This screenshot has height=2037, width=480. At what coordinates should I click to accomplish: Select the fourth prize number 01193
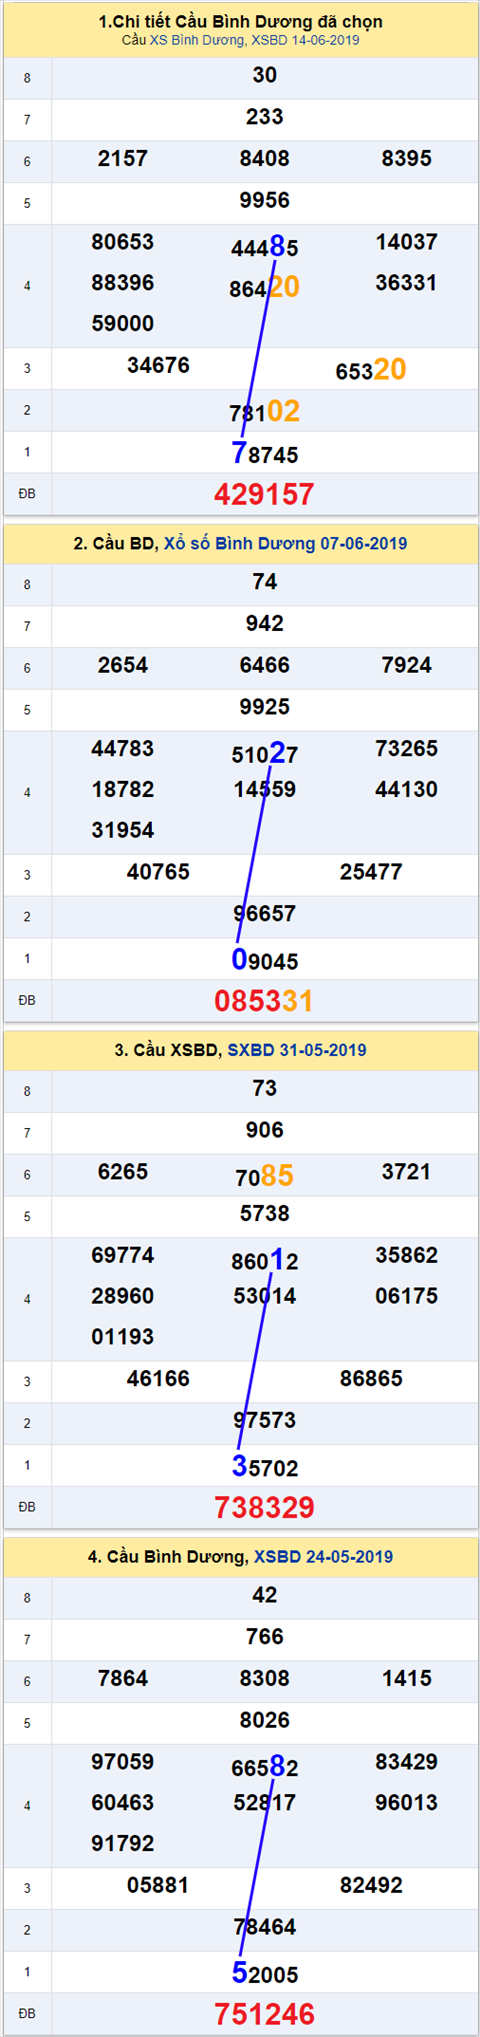[x=123, y=1337]
